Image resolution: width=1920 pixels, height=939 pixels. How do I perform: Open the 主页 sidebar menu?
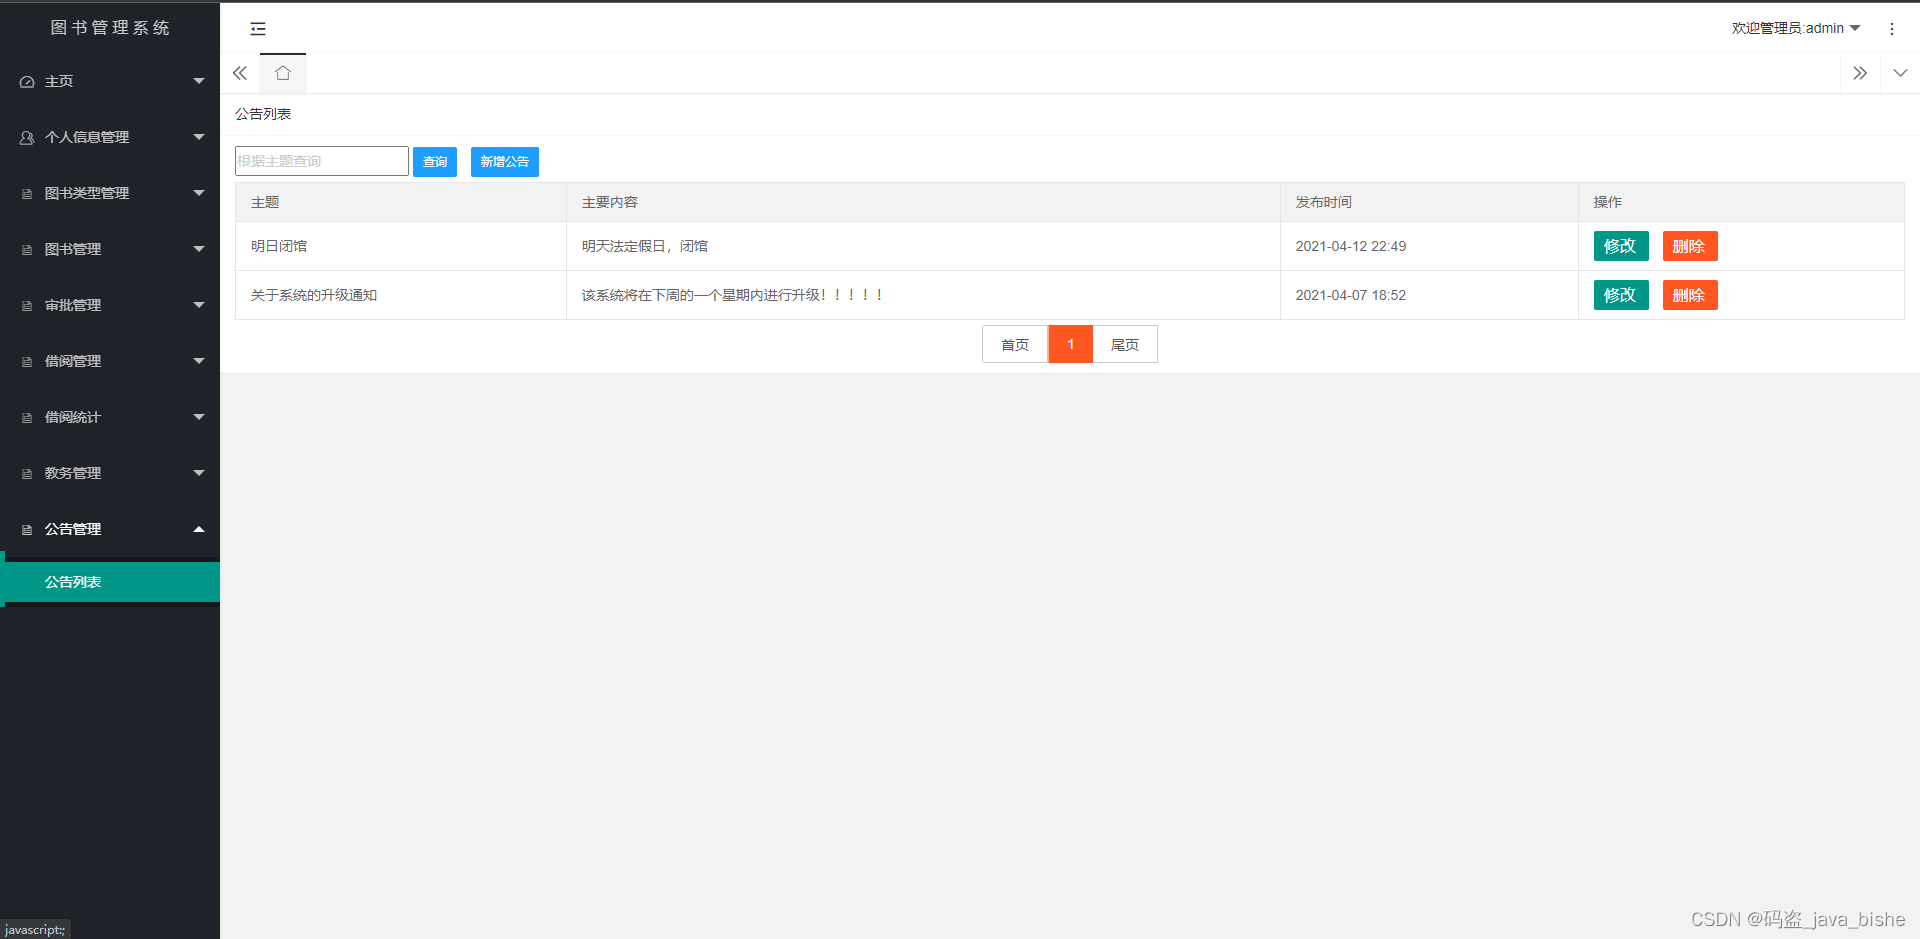(x=110, y=81)
